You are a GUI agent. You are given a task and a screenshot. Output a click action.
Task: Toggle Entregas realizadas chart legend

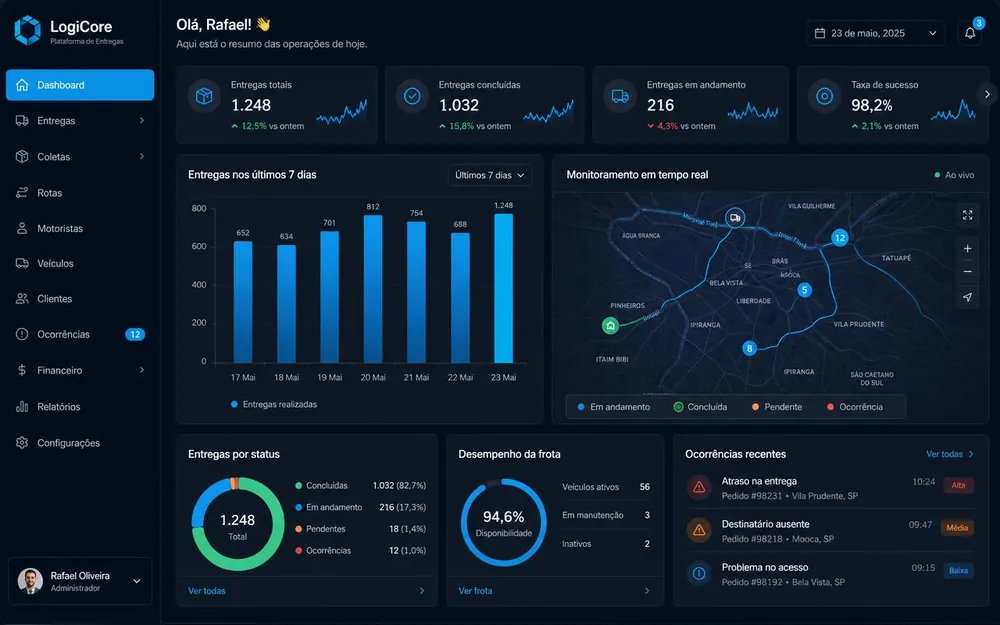[x=274, y=404]
